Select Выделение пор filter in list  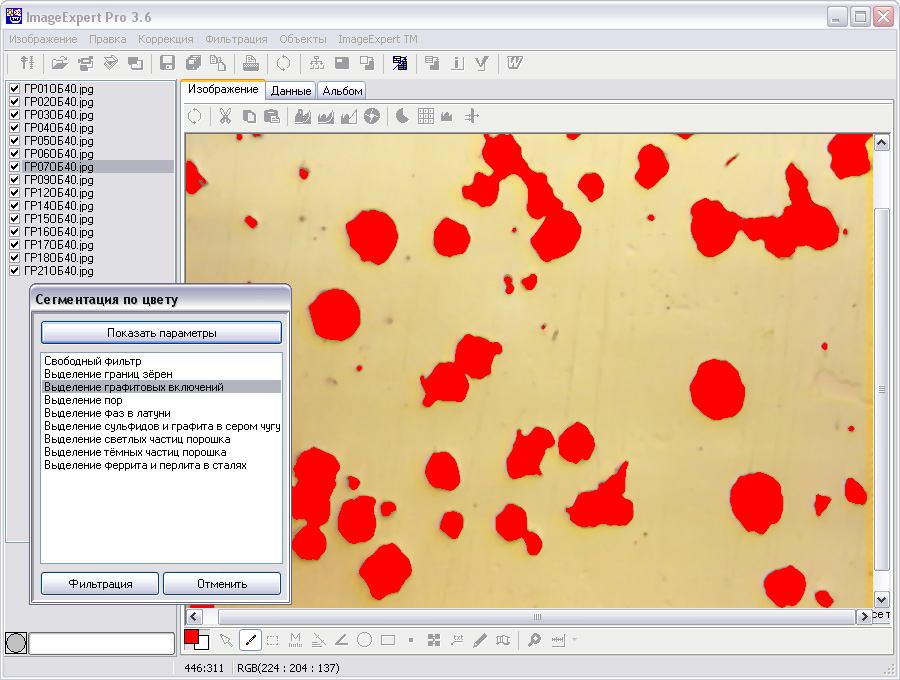(83, 400)
